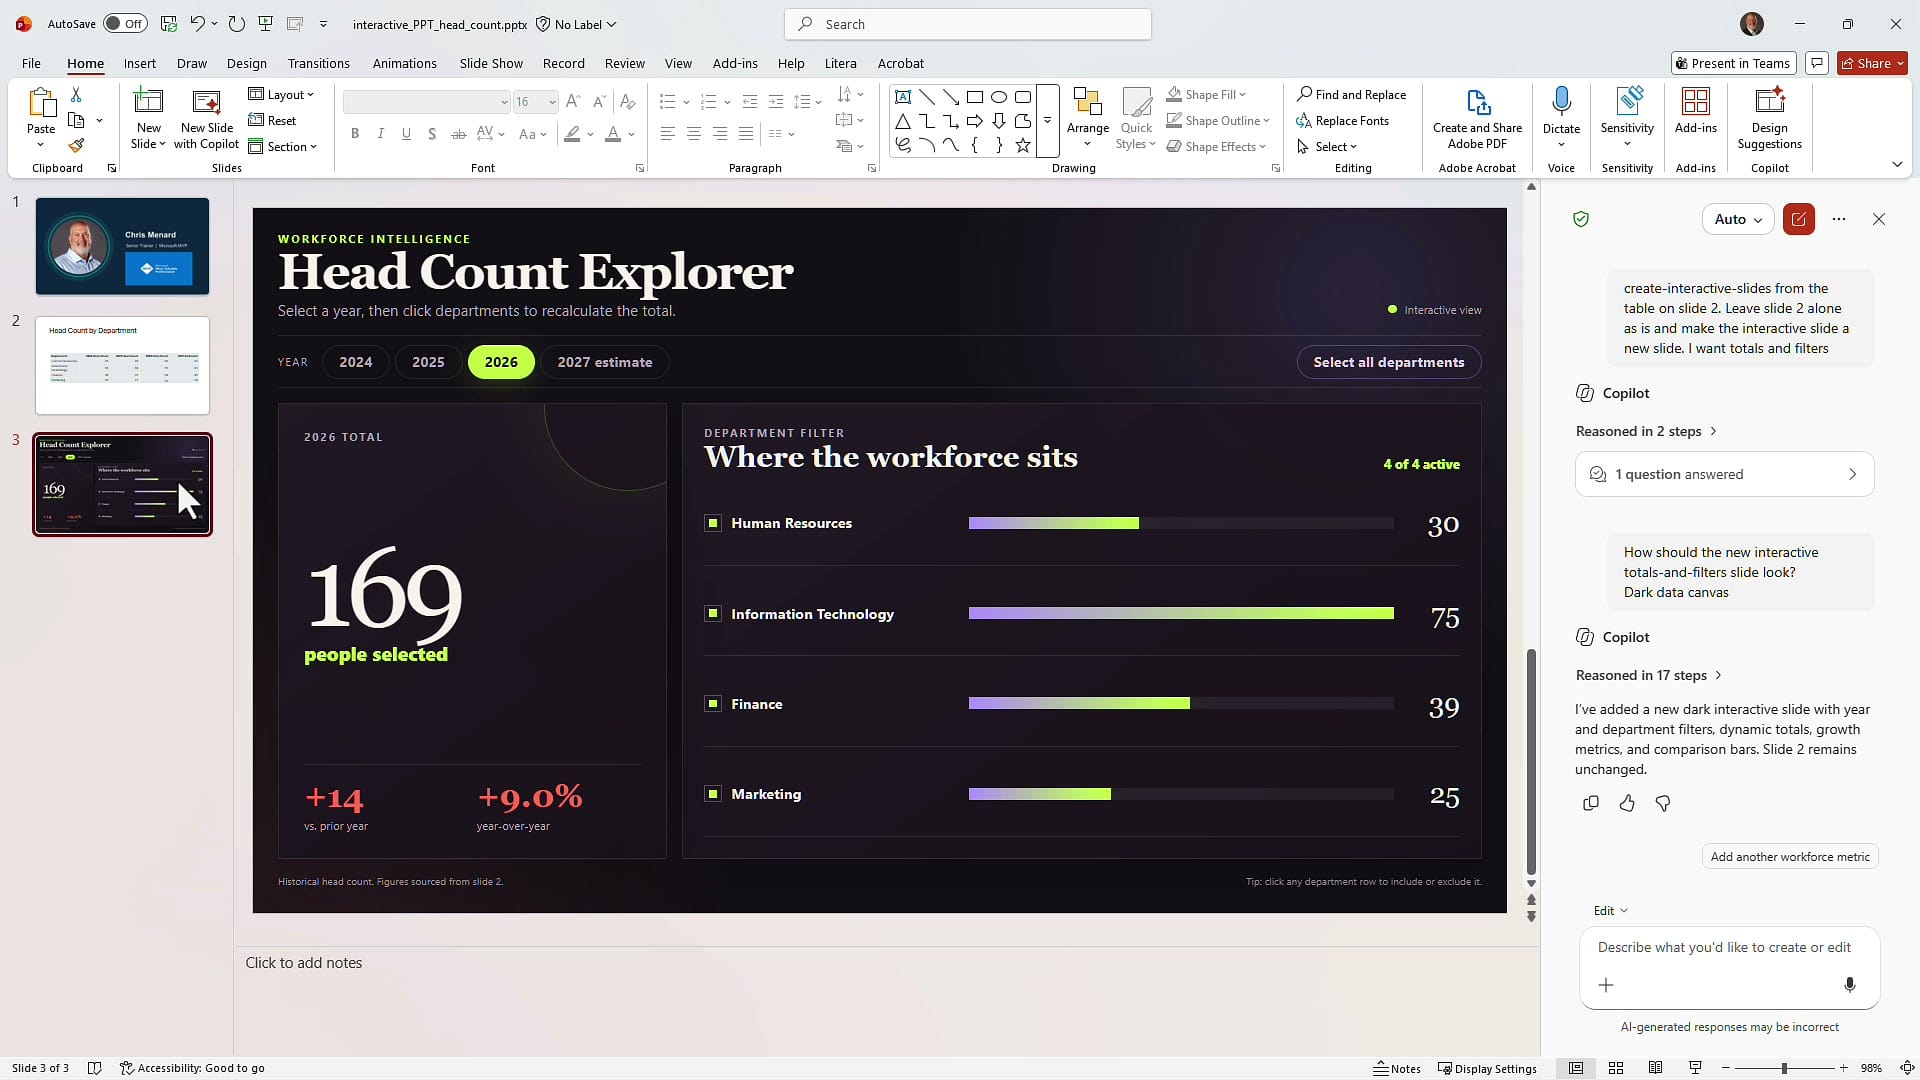Apply Bold formatting
This screenshot has height=1080, width=1920.
pyautogui.click(x=355, y=134)
